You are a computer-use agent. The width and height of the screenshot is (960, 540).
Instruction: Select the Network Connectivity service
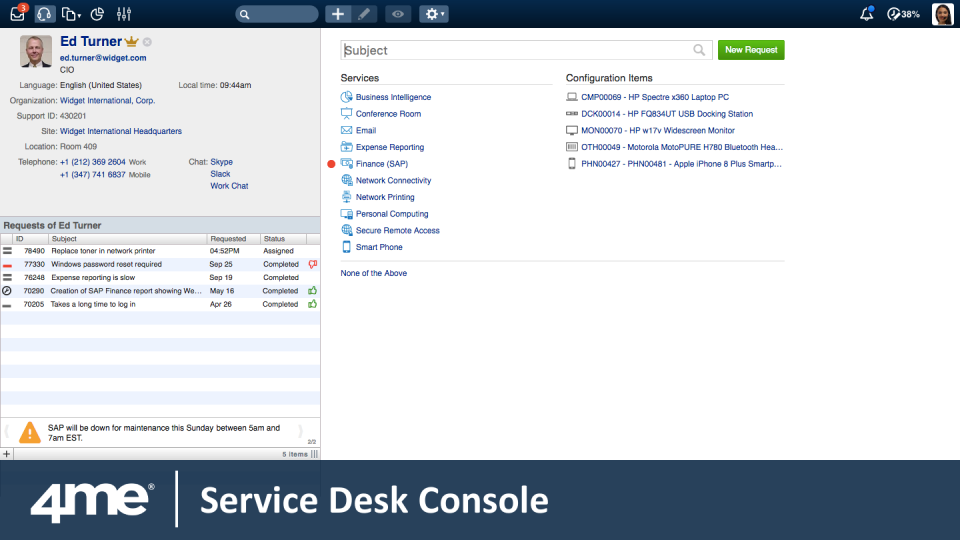[393, 180]
